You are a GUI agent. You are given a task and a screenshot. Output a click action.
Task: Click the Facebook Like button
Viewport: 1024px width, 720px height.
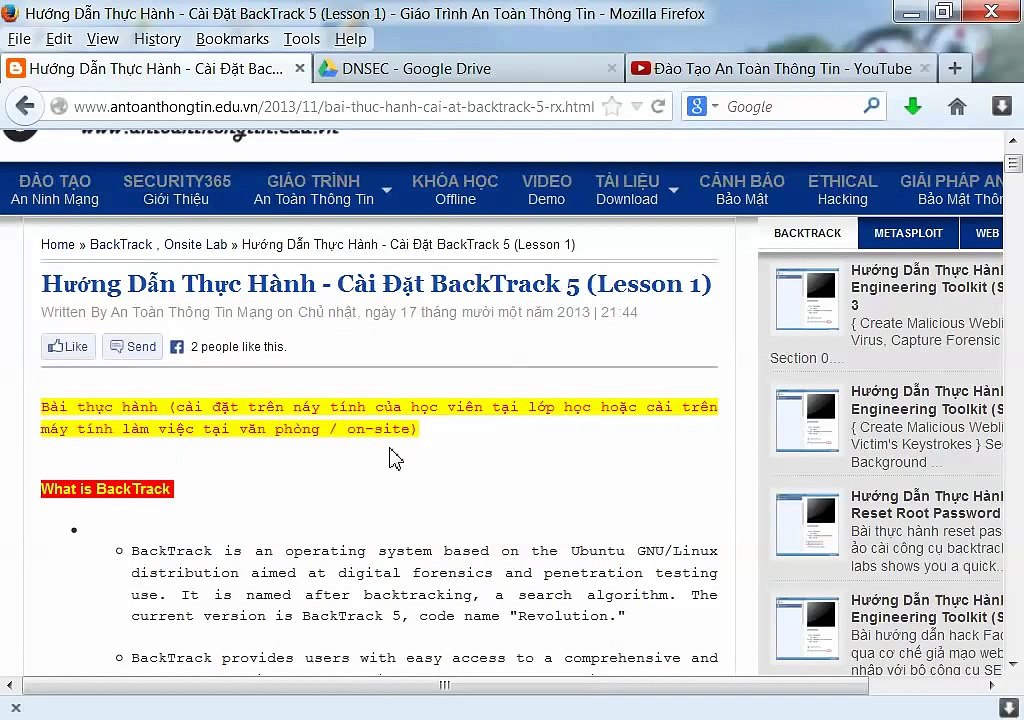pos(68,346)
